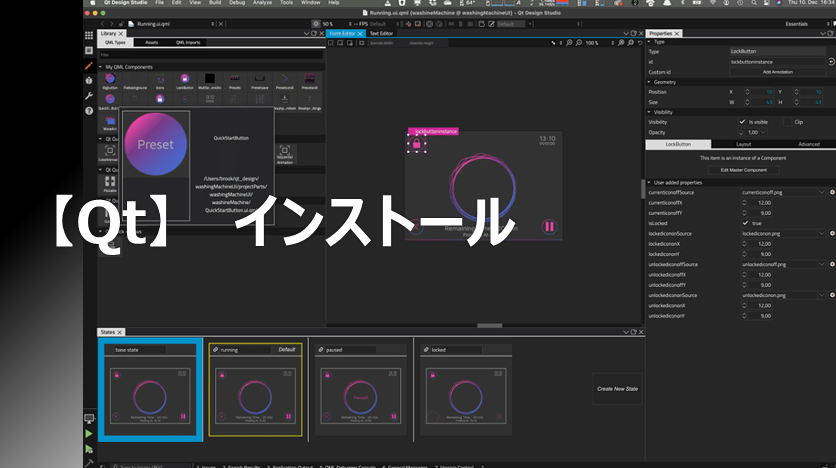Select Sequential Animation item in library
Image resolution: width=836 pixels, height=468 pixels.
285,154
